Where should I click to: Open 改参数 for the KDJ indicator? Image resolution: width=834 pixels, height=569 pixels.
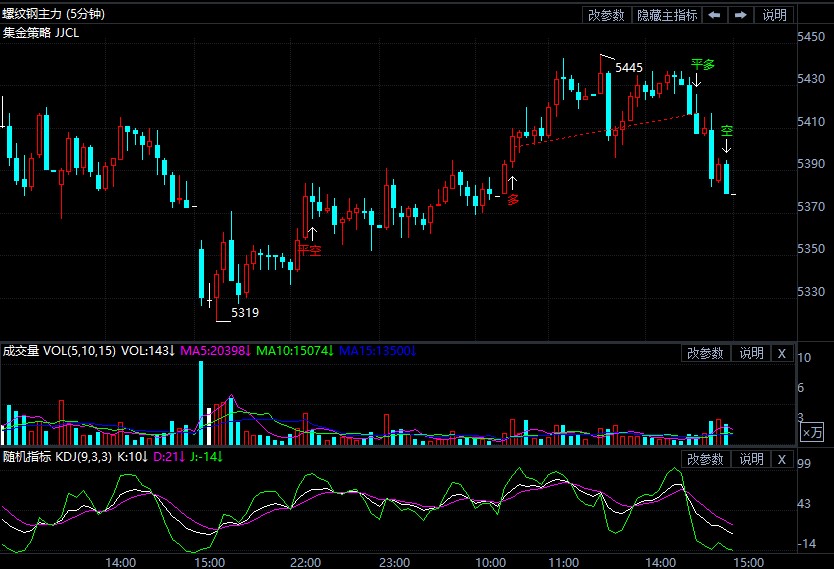click(x=705, y=459)
